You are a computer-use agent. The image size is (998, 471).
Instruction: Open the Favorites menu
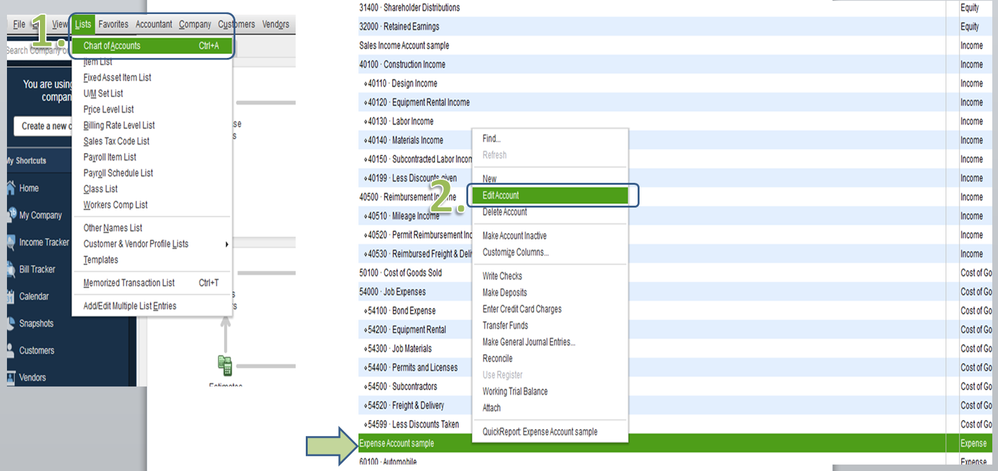point(114,24)
